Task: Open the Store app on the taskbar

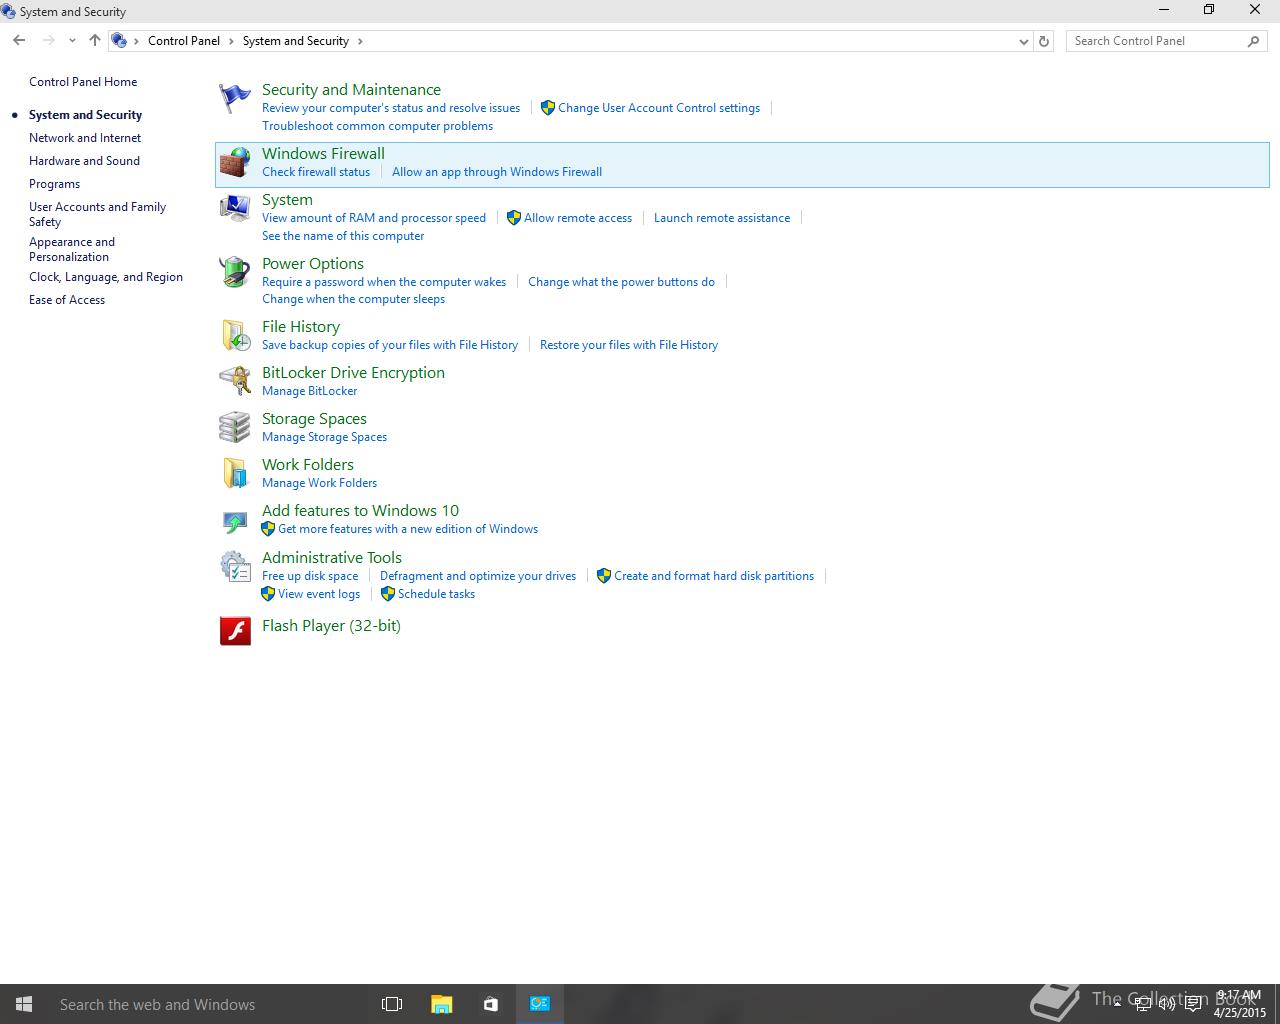Action: point(490,1004)
